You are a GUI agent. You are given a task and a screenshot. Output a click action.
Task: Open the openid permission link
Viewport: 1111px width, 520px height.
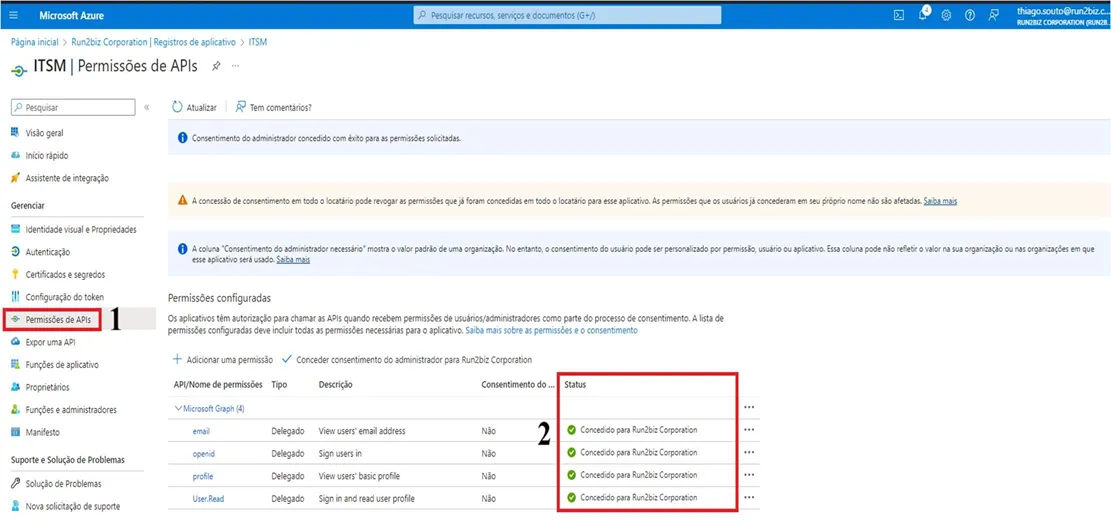click(x=203, y=453)
